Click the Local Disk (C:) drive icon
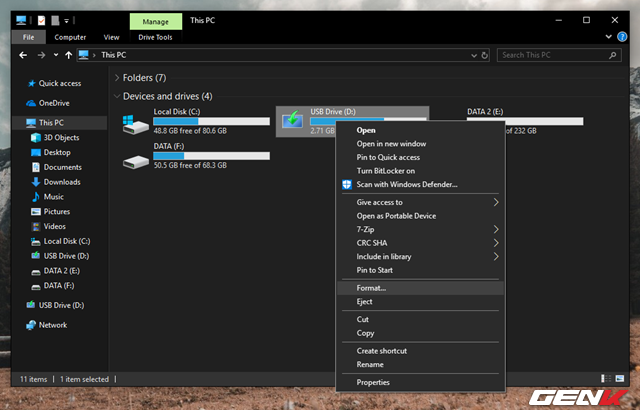Viewport: 640px width, 410px height. pyautogui.click(x=136, y=124)
